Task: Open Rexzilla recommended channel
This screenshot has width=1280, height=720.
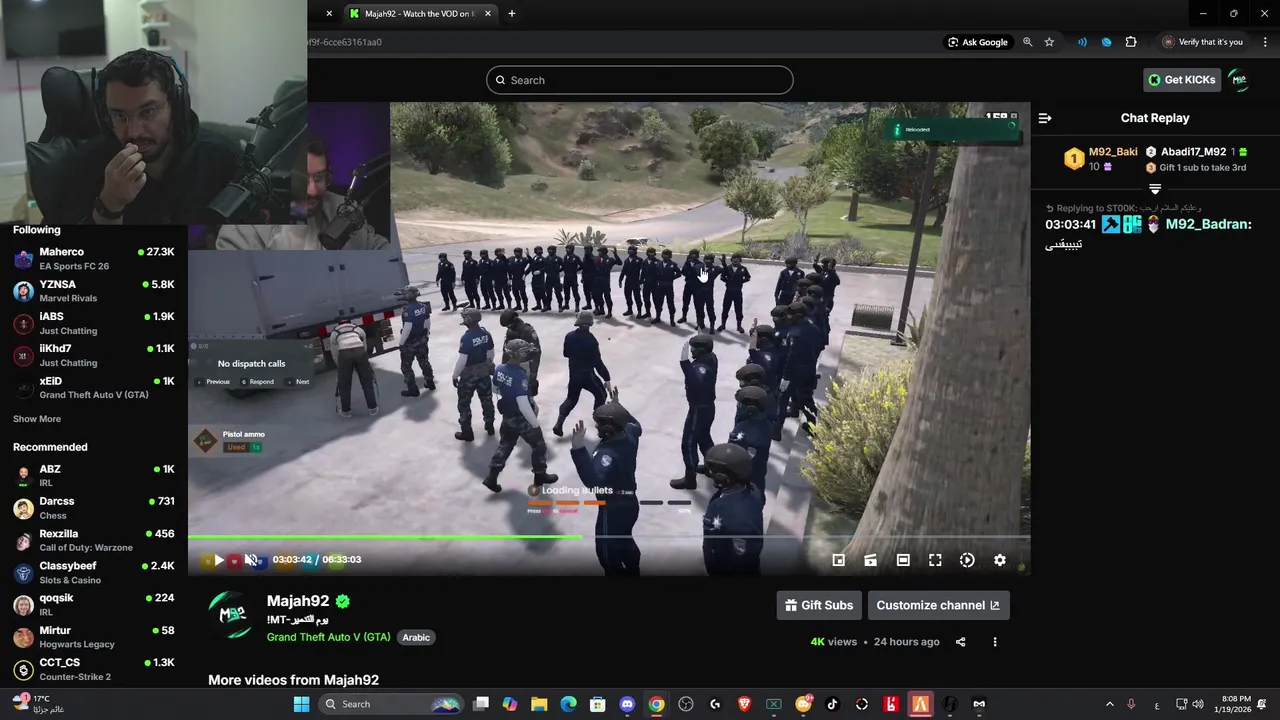Action: [x=94, y=540]
